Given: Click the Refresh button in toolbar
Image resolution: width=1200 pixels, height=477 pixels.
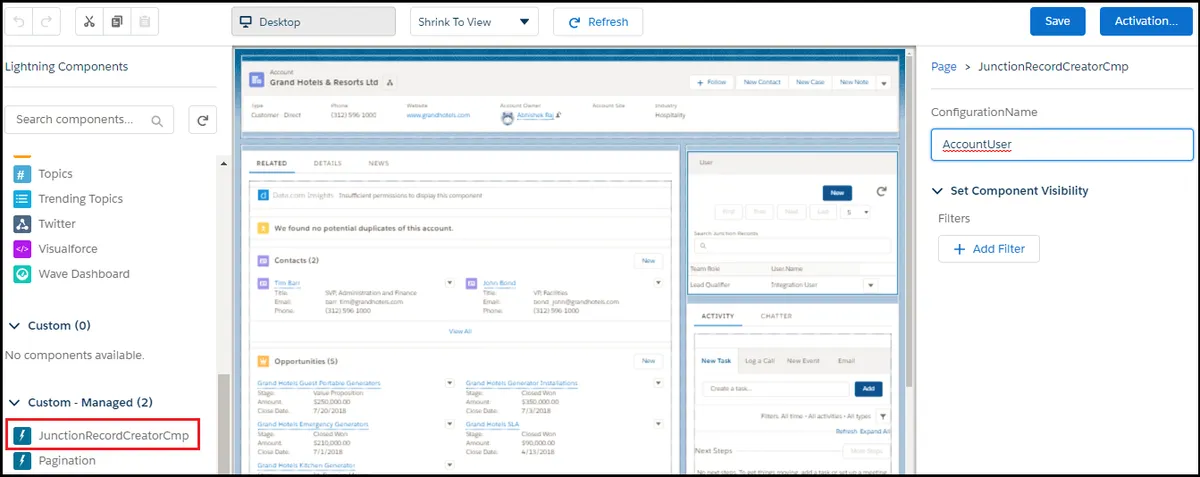Looking at the screenshot, I should 598,22.
